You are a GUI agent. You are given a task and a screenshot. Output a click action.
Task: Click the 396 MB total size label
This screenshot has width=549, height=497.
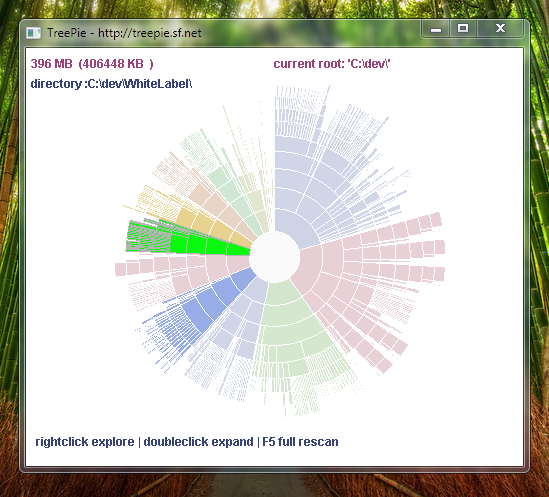92,64
